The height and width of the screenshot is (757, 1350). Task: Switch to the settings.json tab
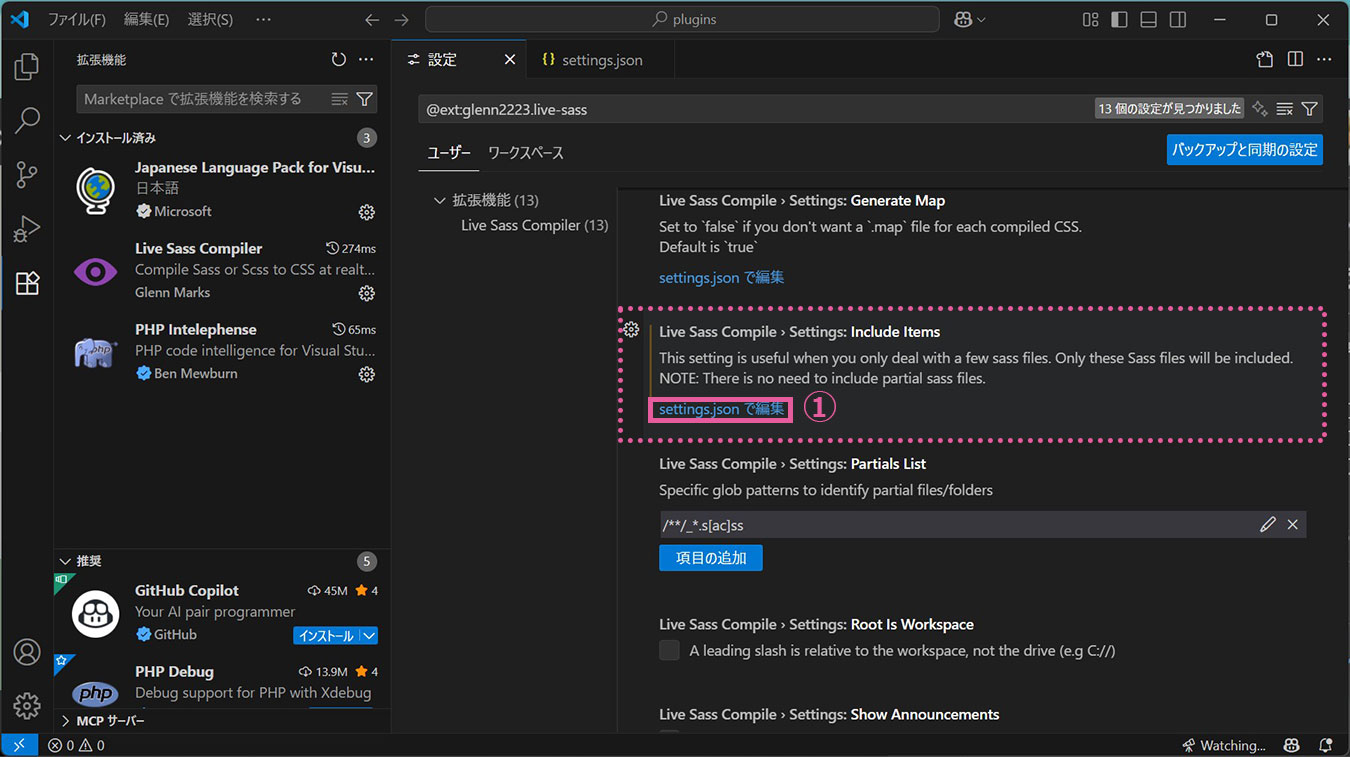point(601,60)
